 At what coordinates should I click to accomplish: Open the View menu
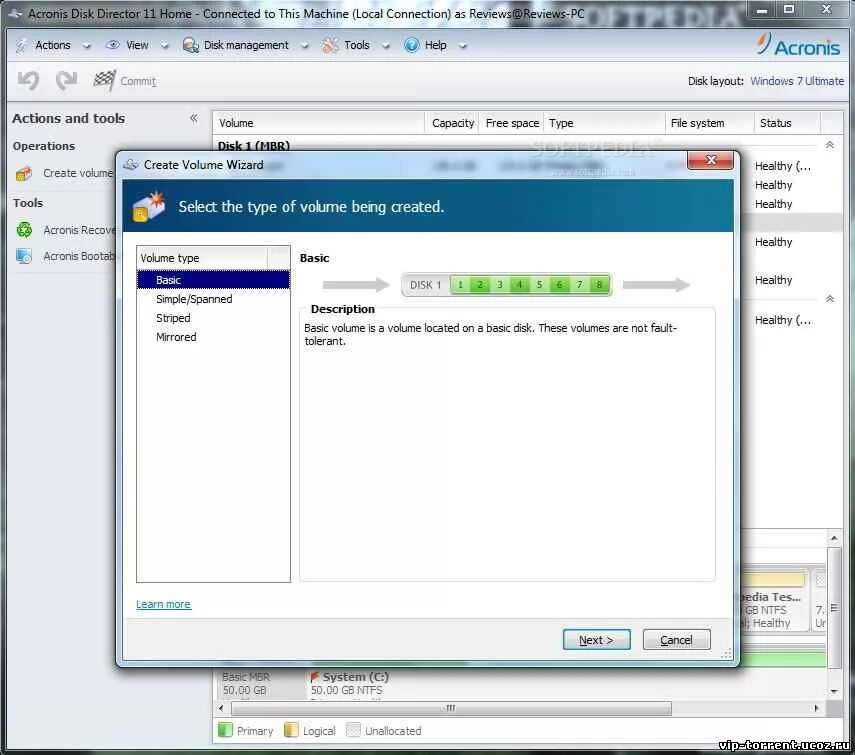(x=137, y=45)
